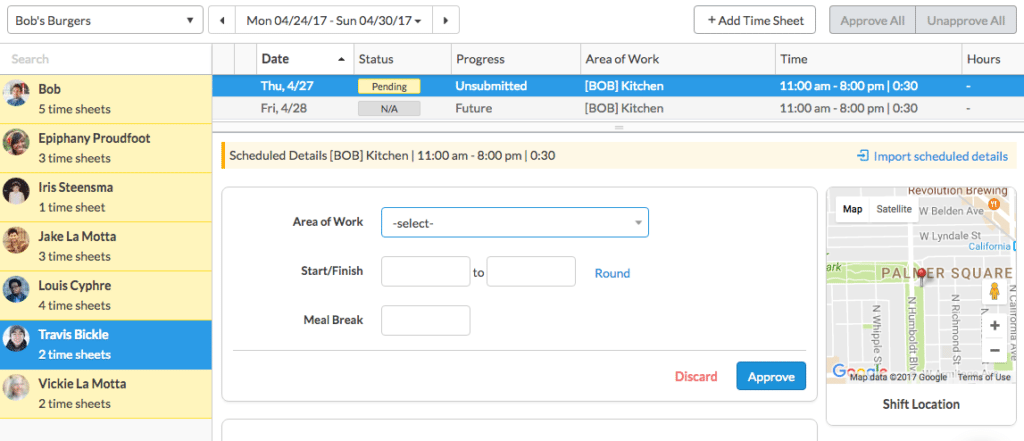Click Epiphany Proudfoot's avatar
This screenshot has height=441, width=1024.
16,142
